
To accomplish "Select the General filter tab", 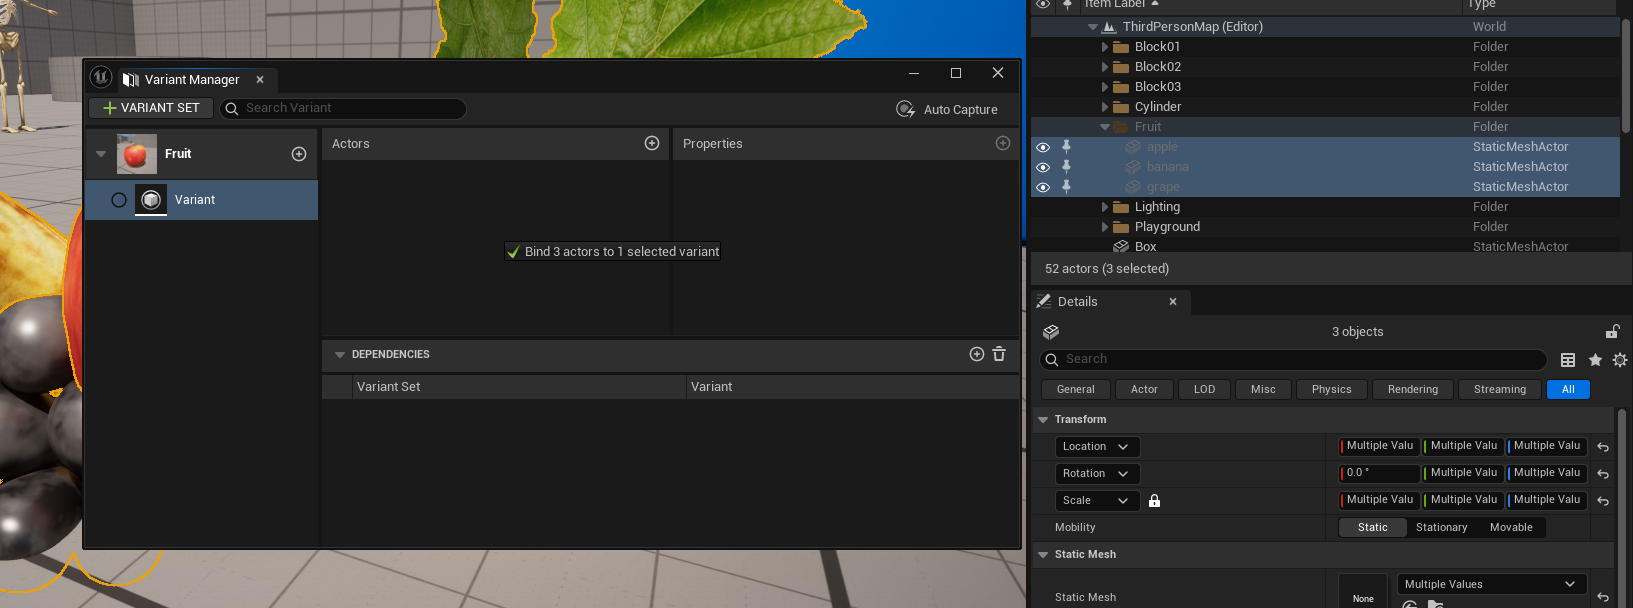I will coord(1076,390).
